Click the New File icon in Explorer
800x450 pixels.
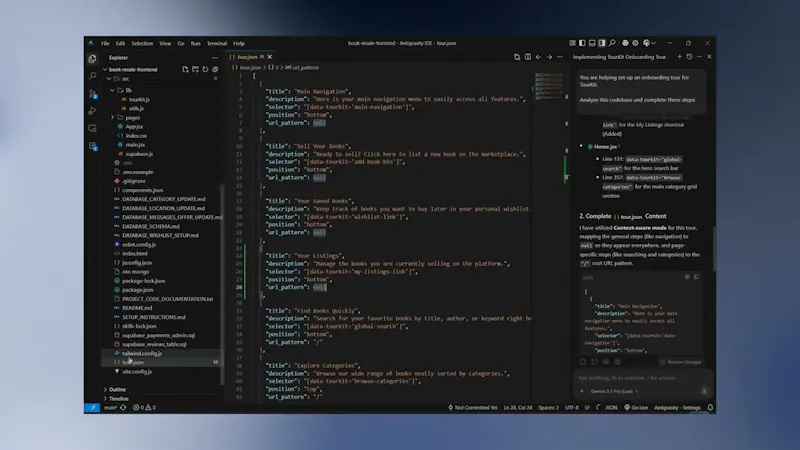pyautogui.click(x=185, y=69)
